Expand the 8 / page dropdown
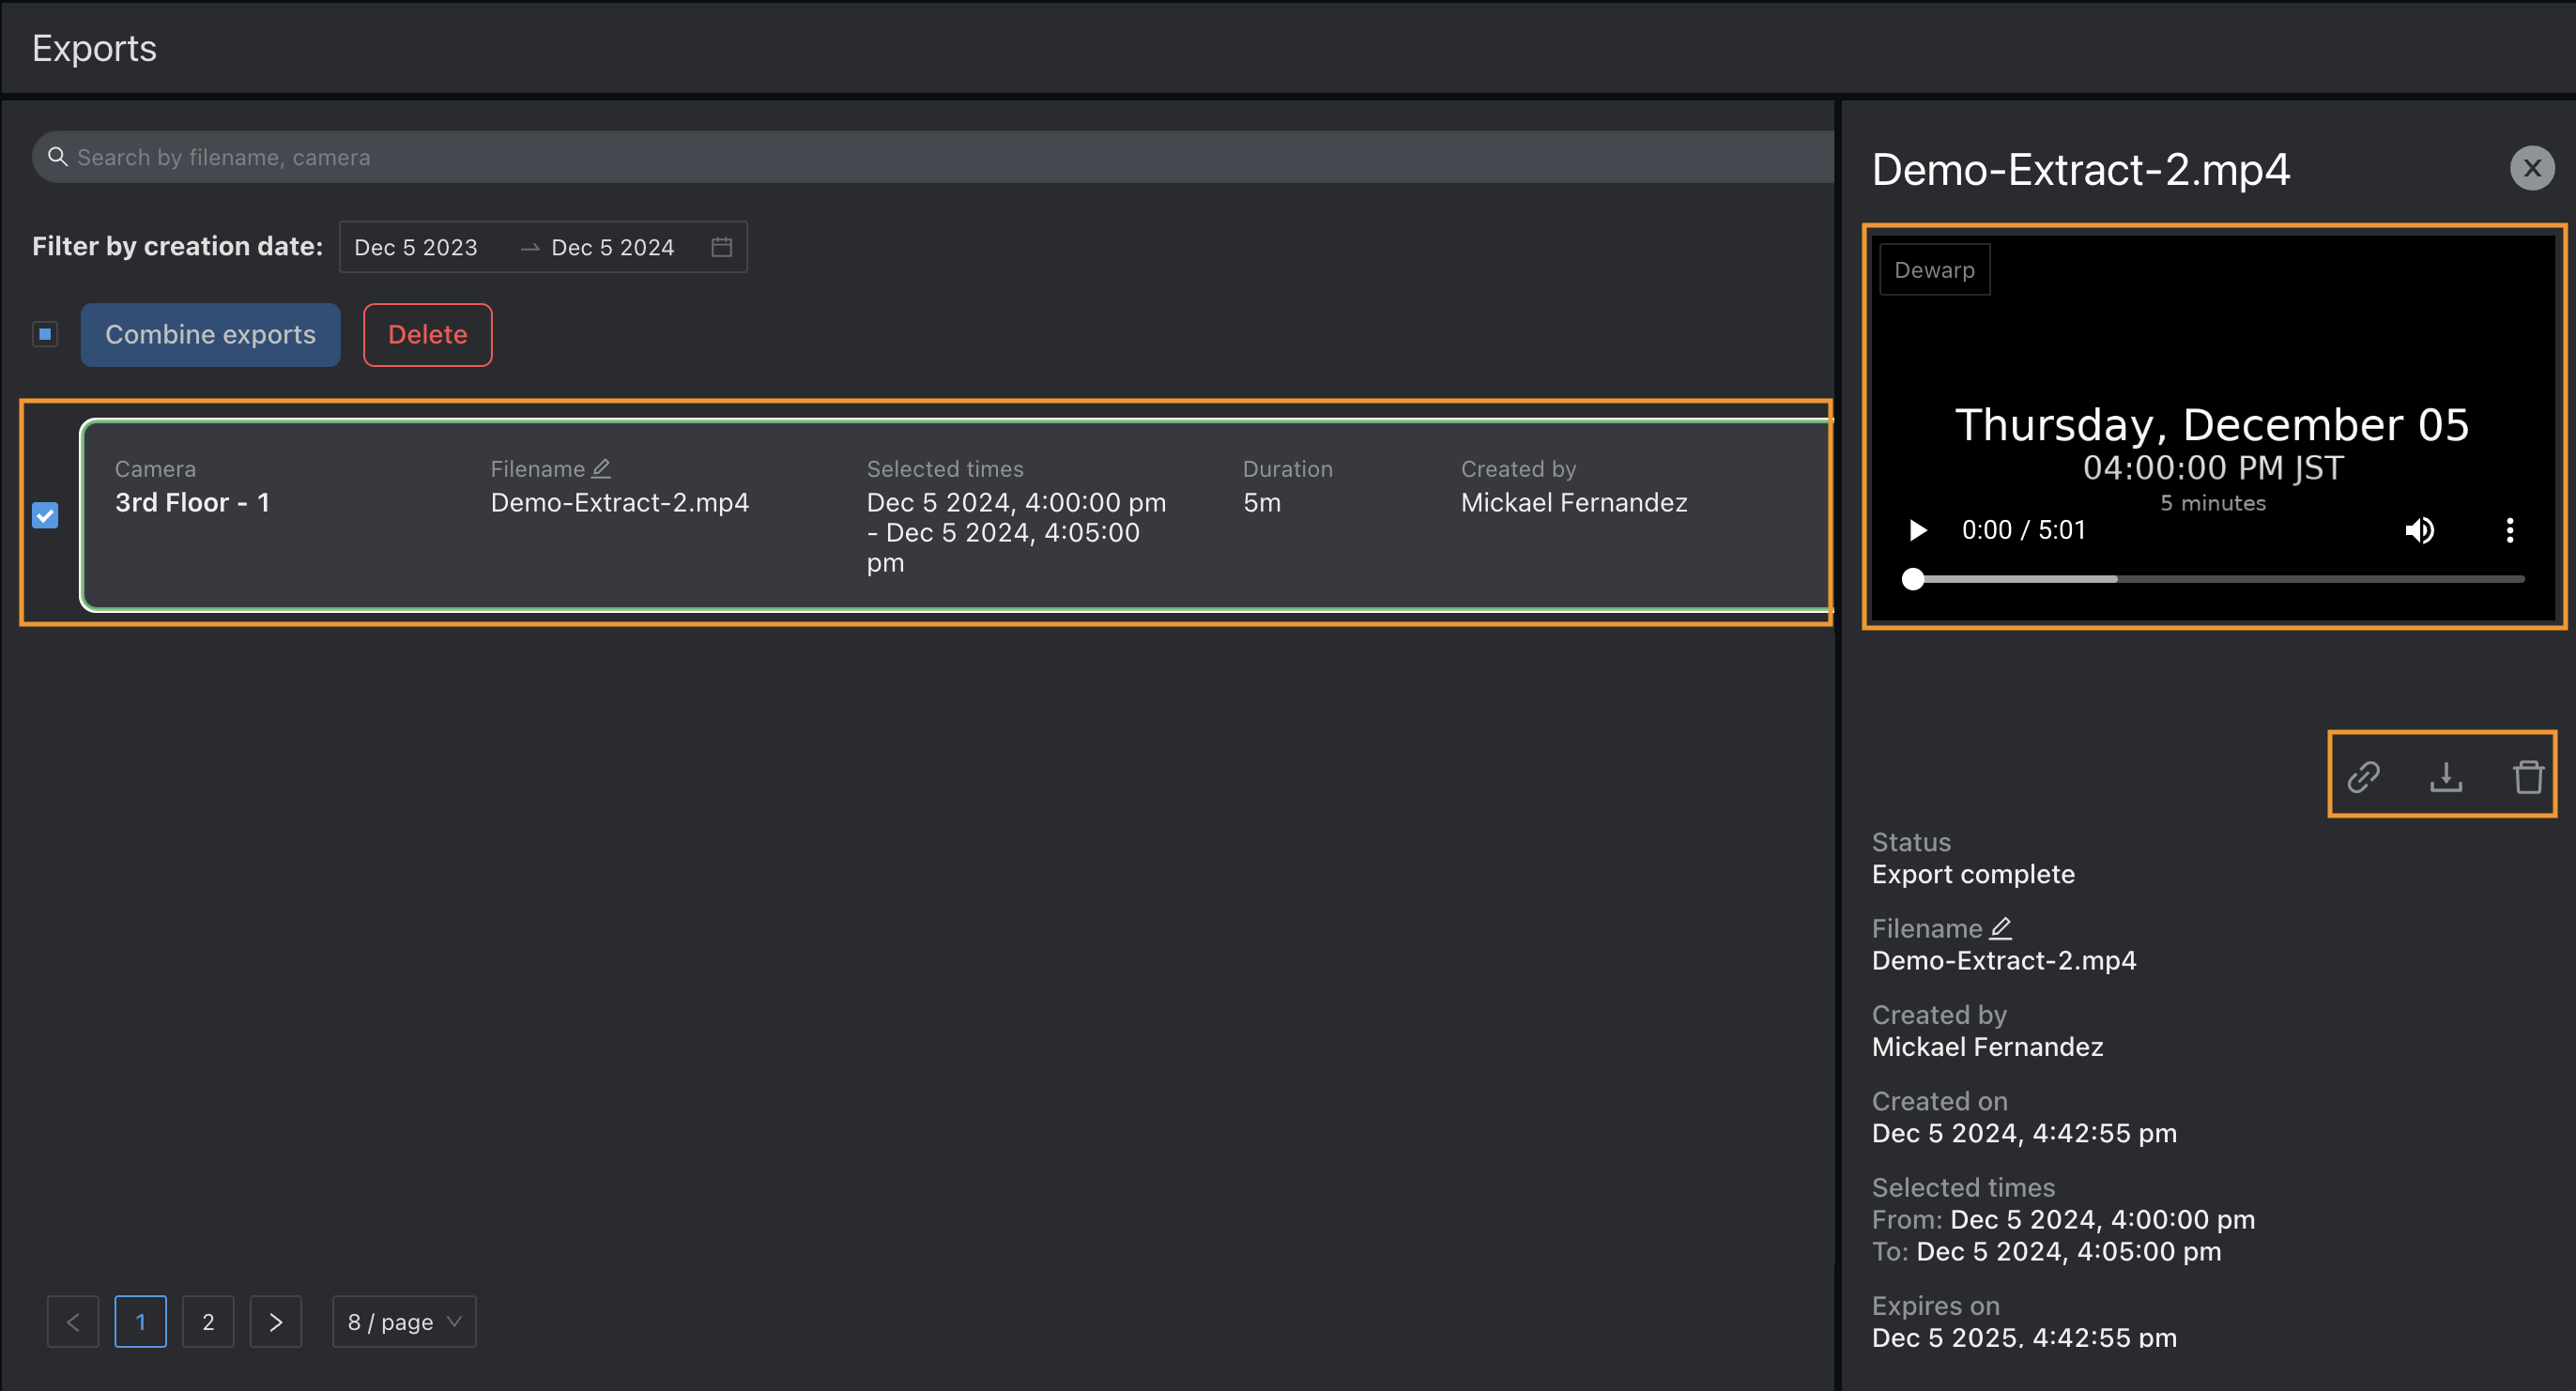 [x=404, y=1322]
